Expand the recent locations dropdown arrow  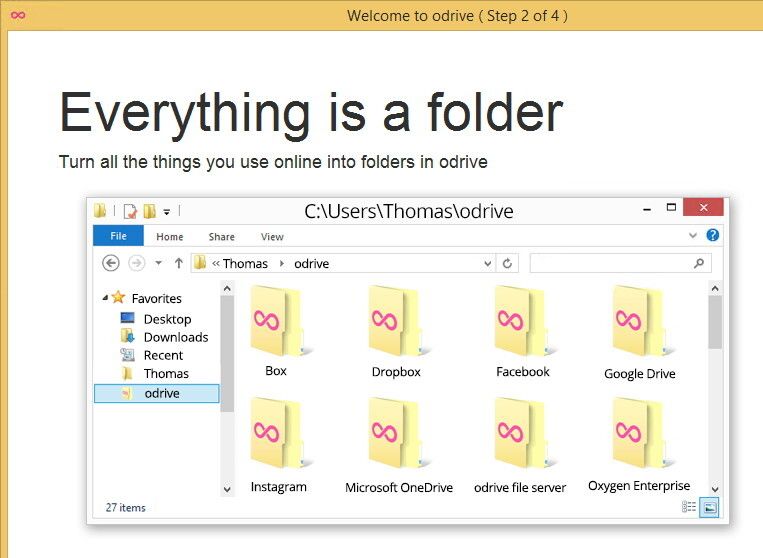click(158, 263)
